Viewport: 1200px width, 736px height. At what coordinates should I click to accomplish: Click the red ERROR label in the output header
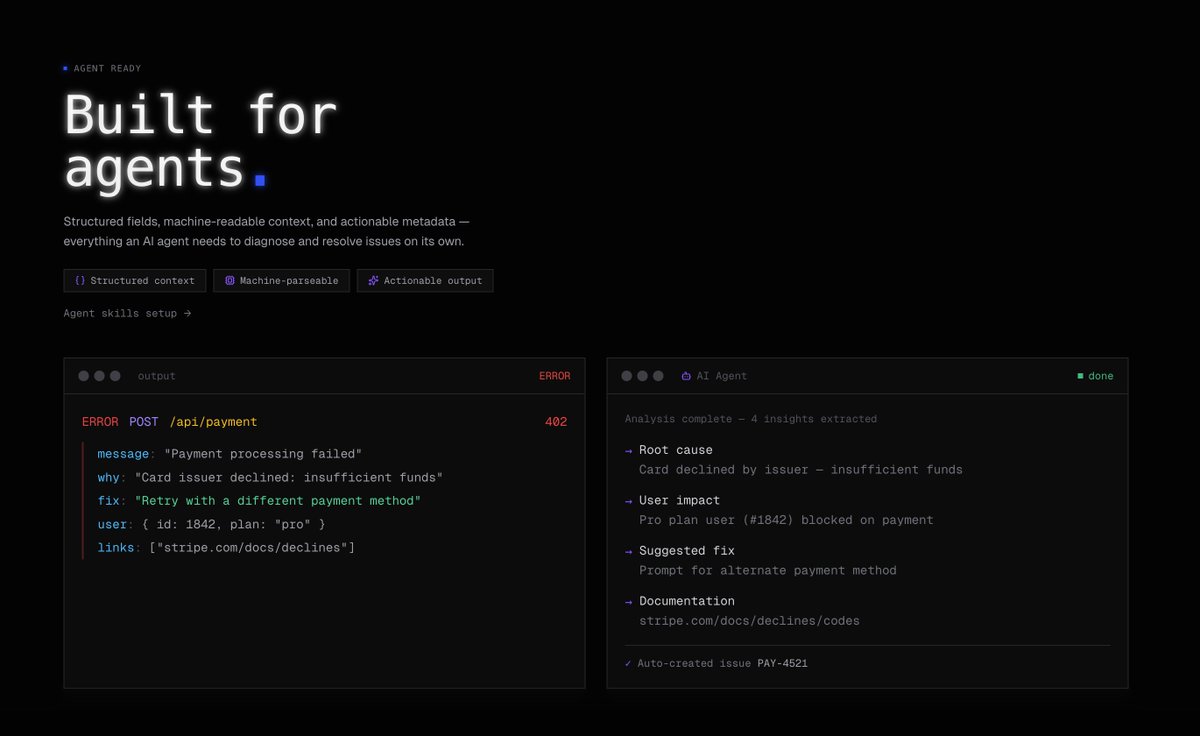[x=555, y=375]
